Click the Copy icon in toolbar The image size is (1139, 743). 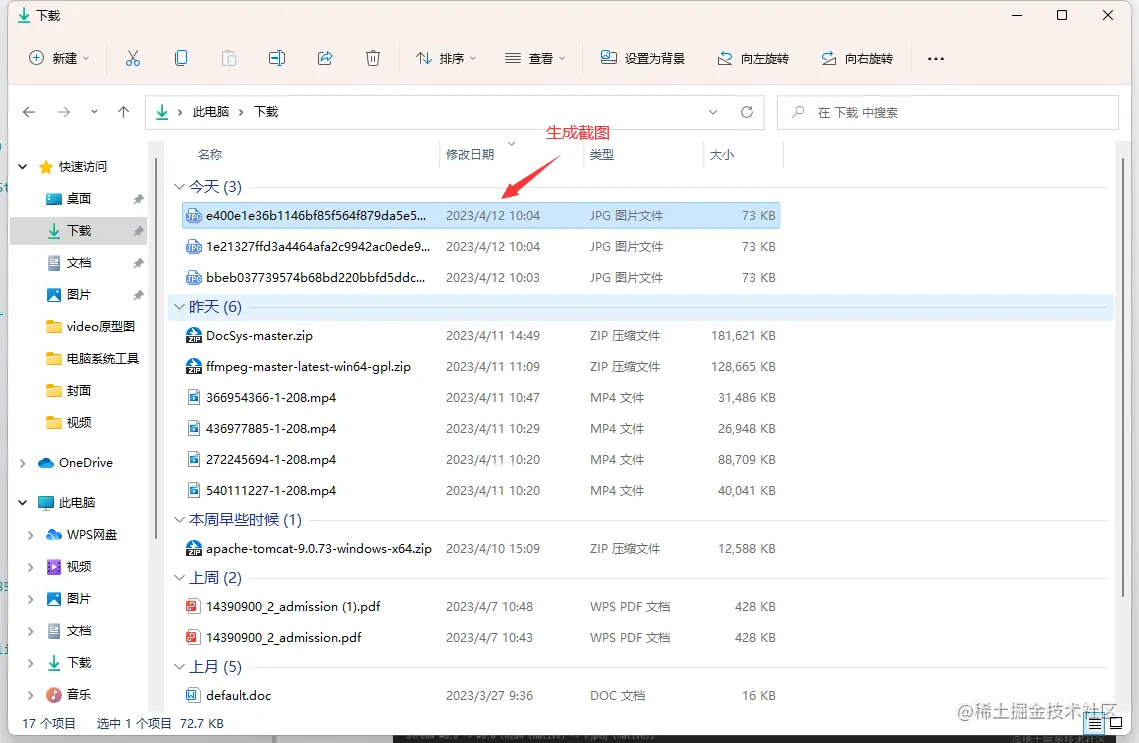point(181,58)
